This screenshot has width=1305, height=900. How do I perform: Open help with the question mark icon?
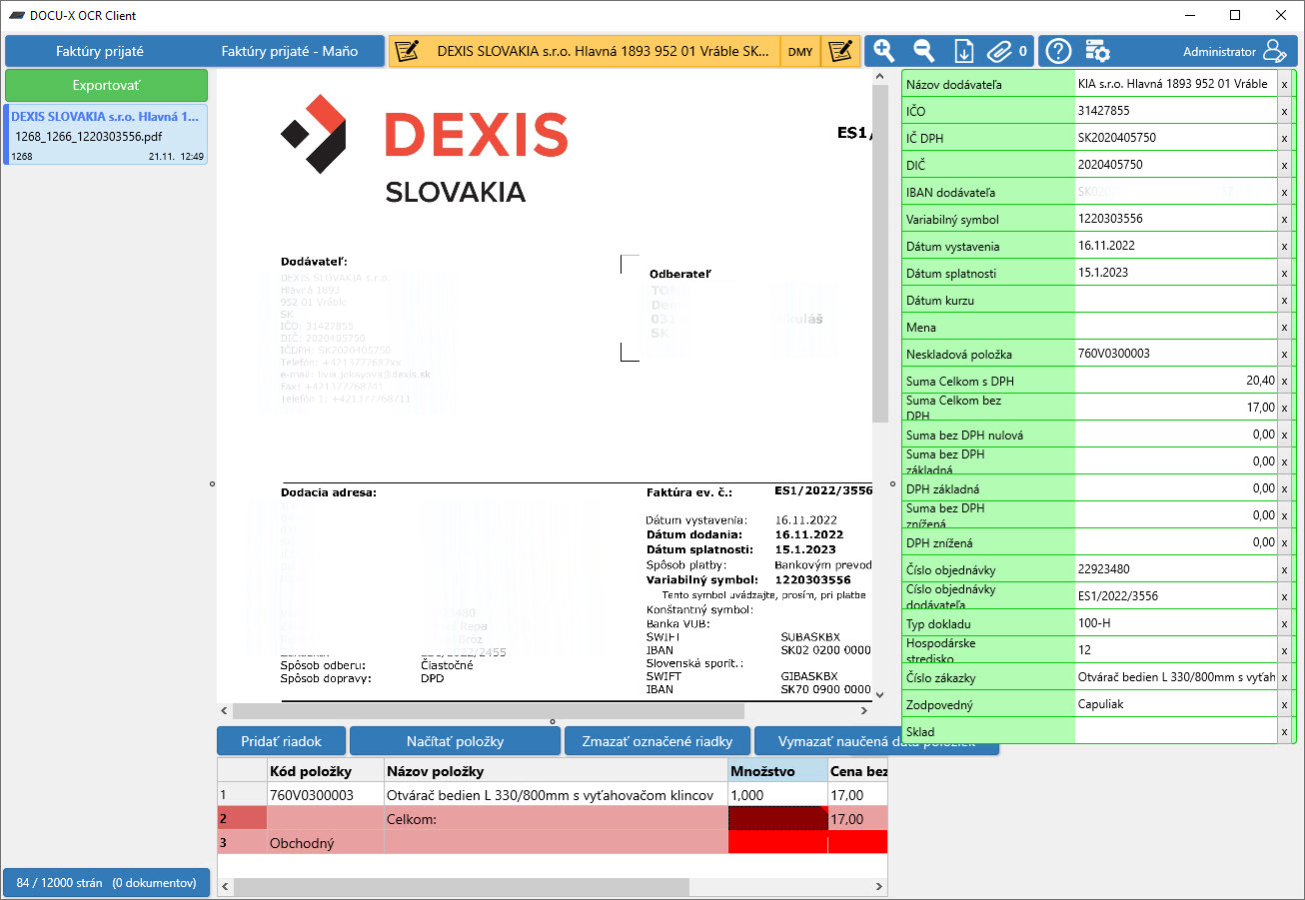point(1058,51)
